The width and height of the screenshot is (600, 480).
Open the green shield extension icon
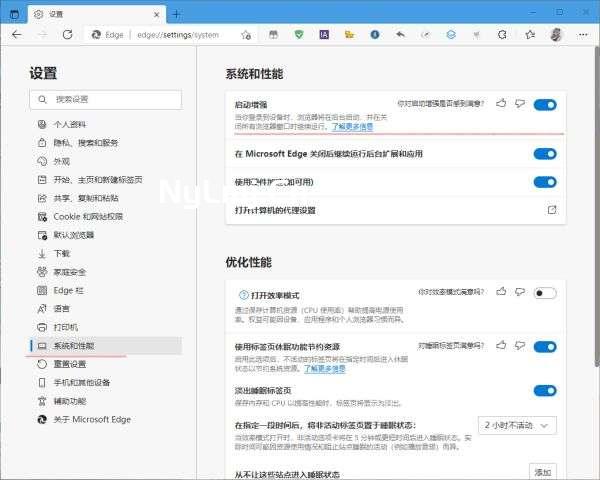coord(299,35)
